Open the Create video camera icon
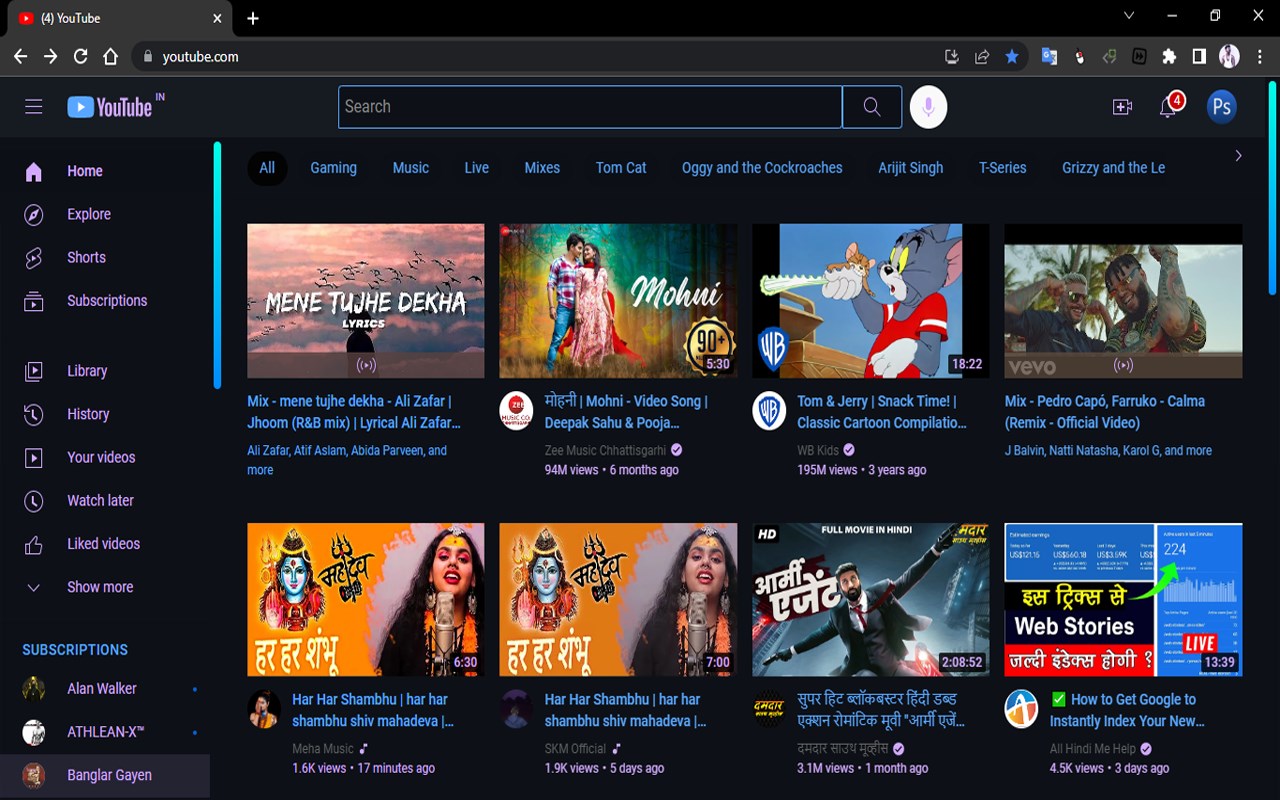This screenshot has width=1280, height=800. (1122, 107)
